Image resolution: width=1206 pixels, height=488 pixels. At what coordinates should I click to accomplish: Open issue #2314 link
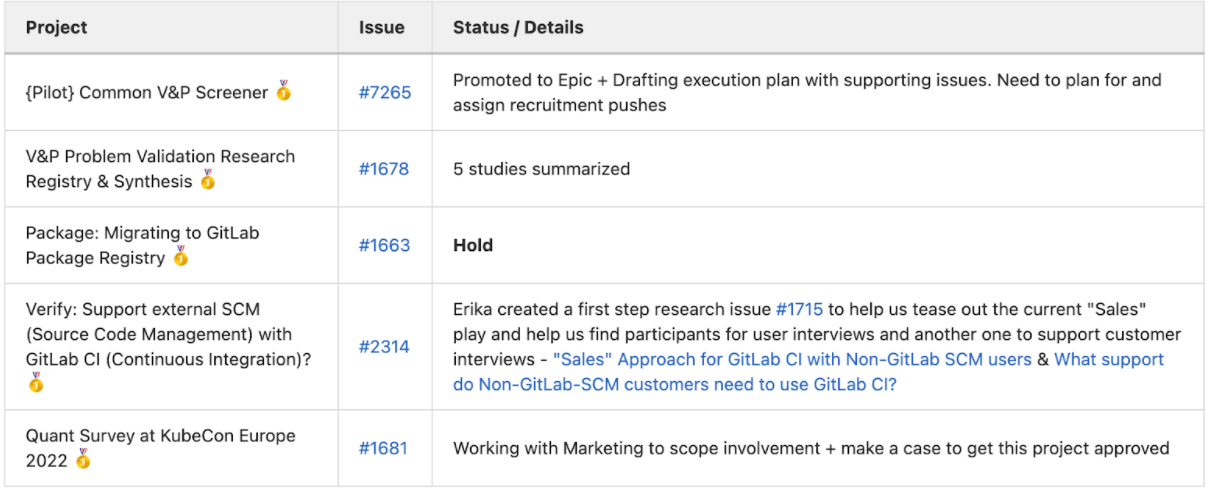tap(384, 347)
